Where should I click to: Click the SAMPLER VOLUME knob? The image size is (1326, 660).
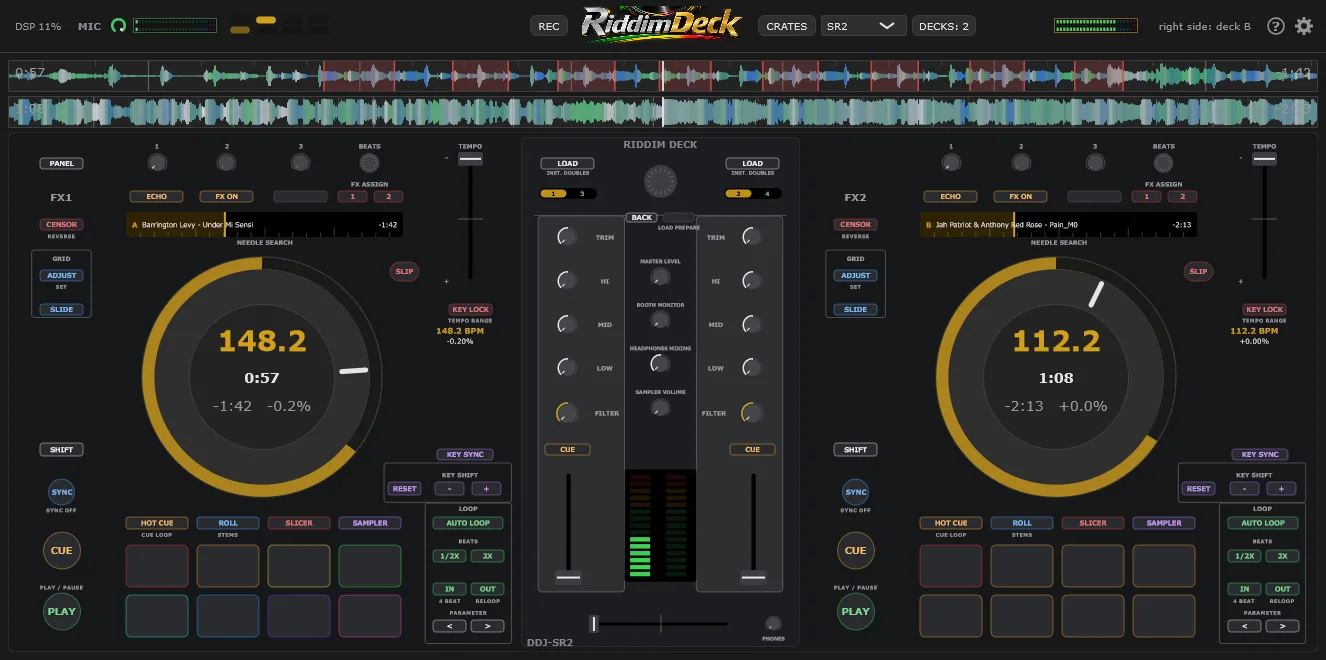(x=660, y=407)
